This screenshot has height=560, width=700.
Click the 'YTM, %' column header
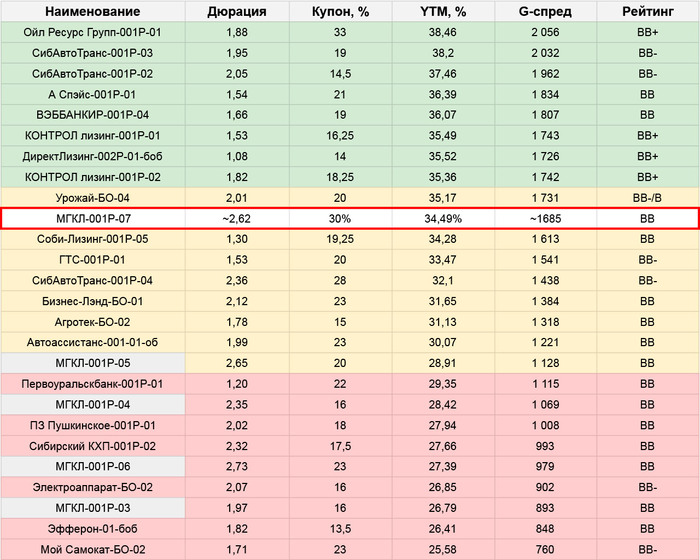tap(443, 12)
